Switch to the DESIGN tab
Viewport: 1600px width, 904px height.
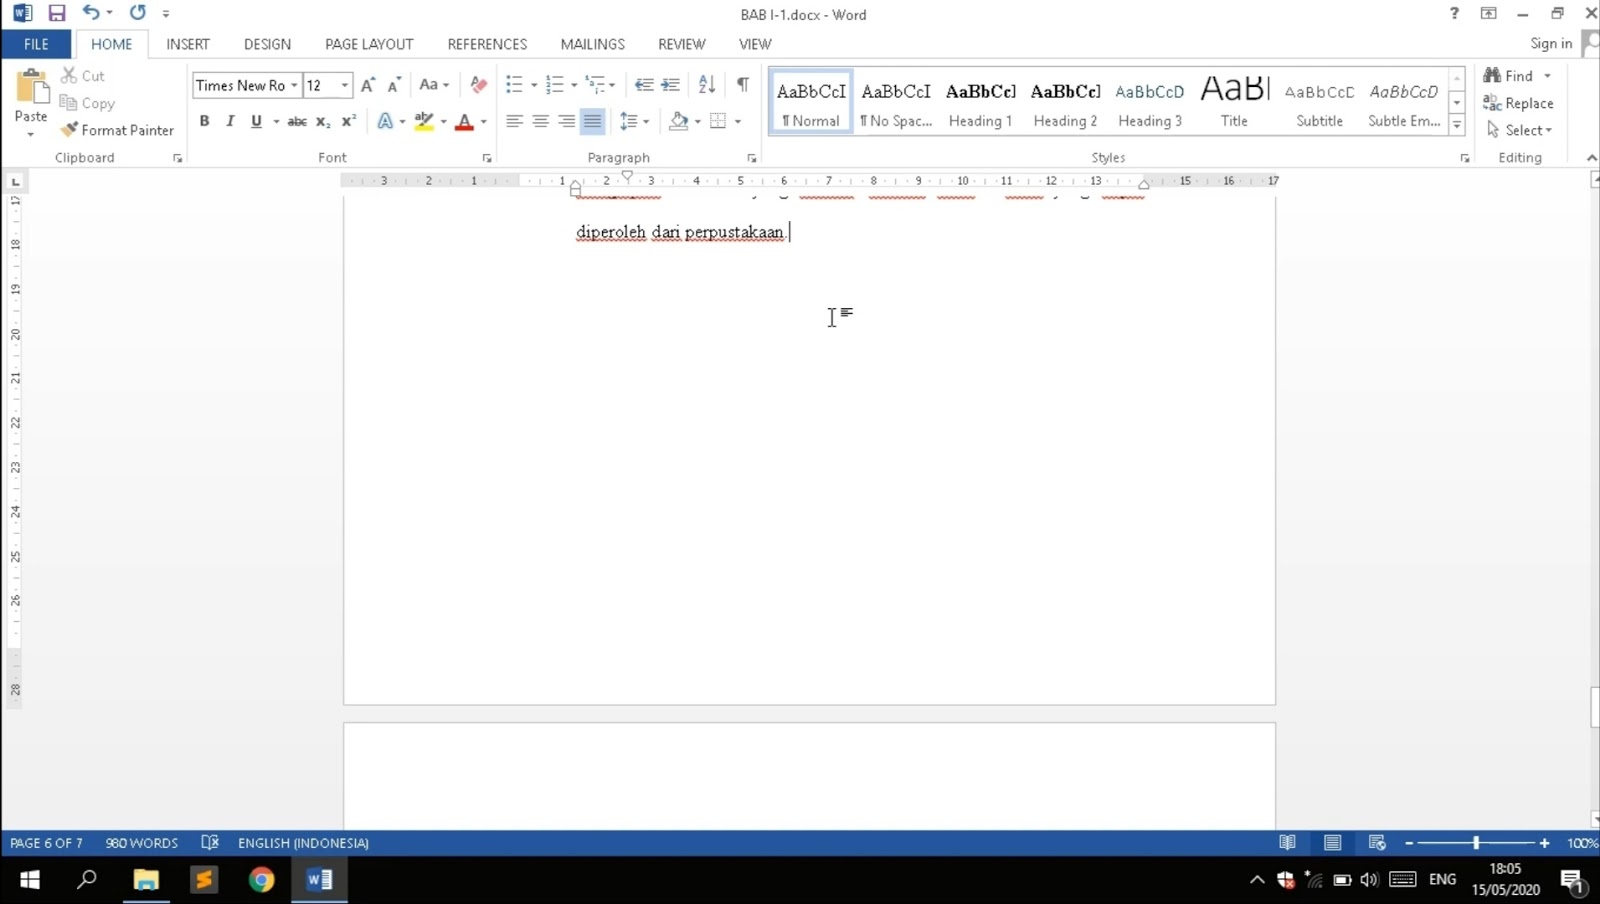[267, 44]
